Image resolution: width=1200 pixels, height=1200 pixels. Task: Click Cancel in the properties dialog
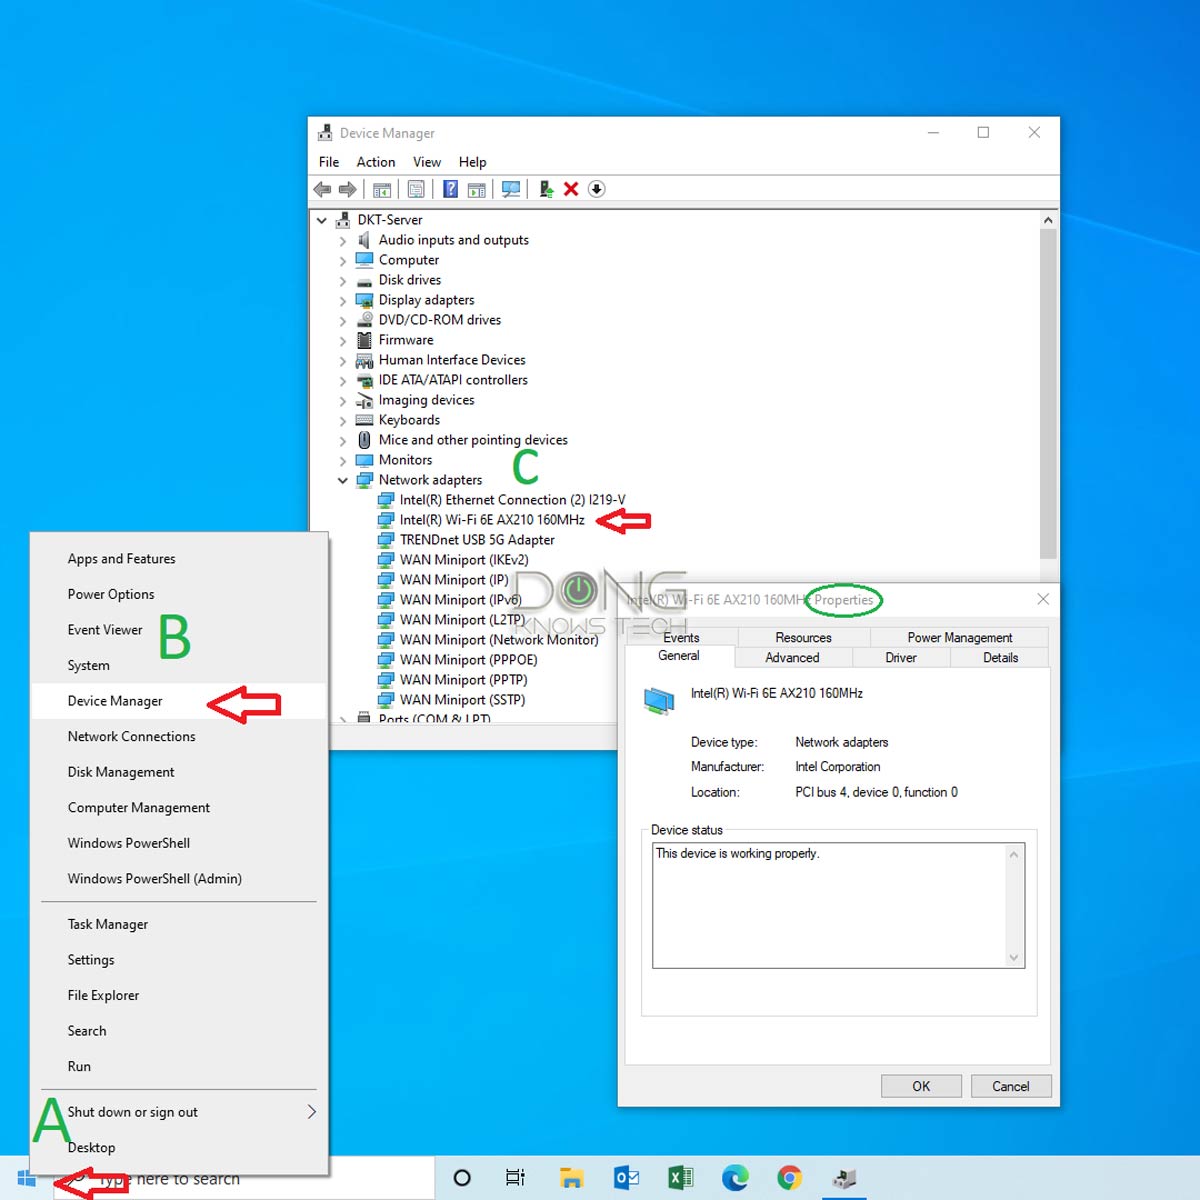coord(1010,1086)
